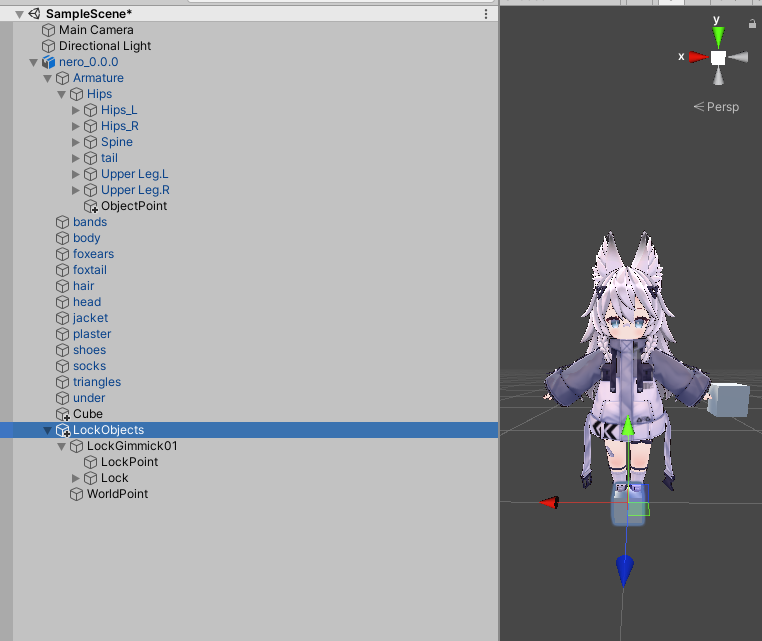Toggle Persp perspective mode label
Screen dimensions: 762x641
click(x=716, y=107)
